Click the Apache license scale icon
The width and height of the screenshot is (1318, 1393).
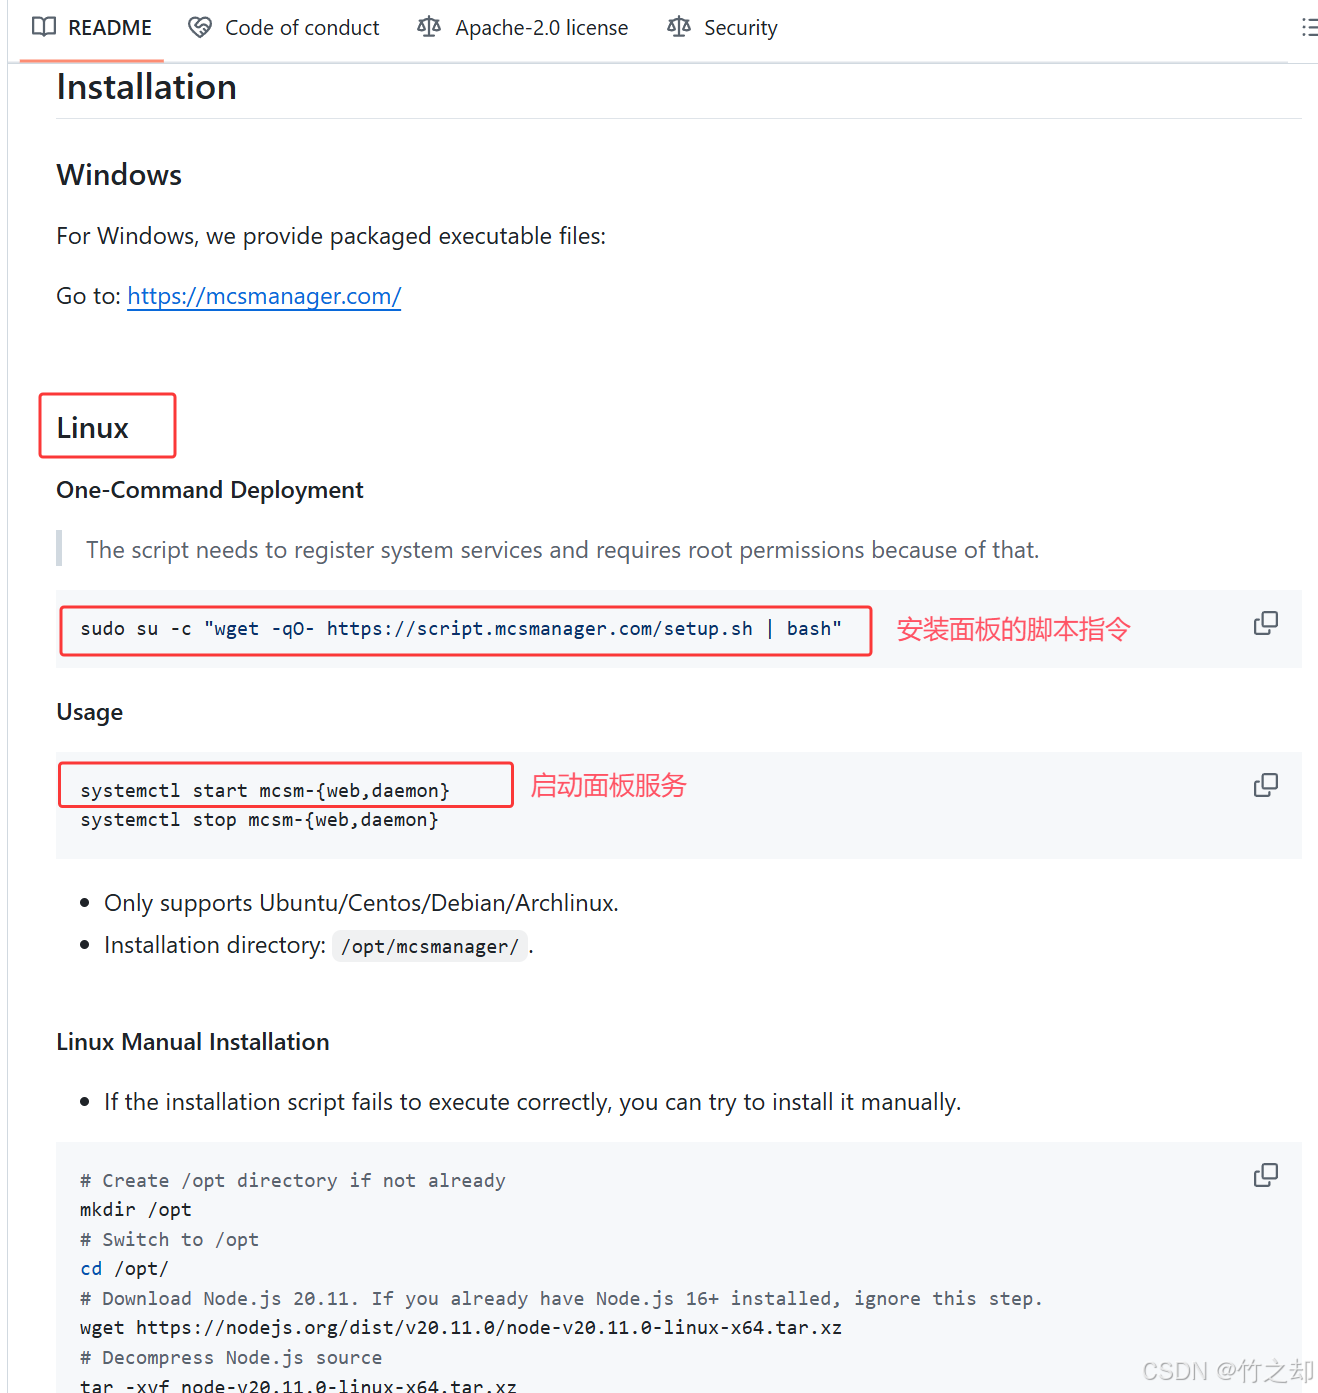click(429, 27)
